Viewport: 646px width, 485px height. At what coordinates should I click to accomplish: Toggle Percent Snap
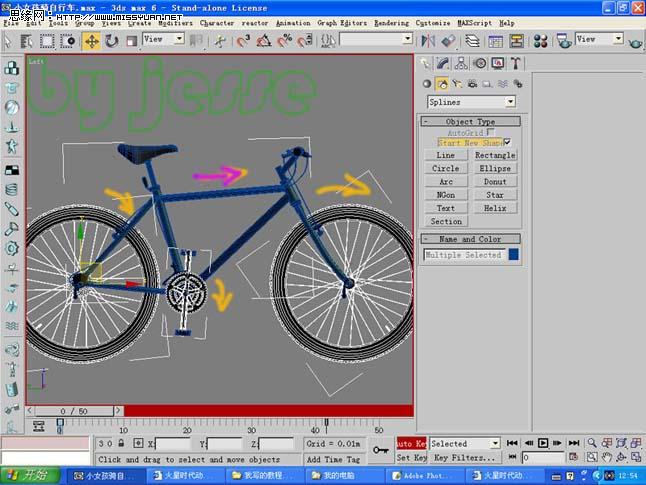[x=284, y=41]
